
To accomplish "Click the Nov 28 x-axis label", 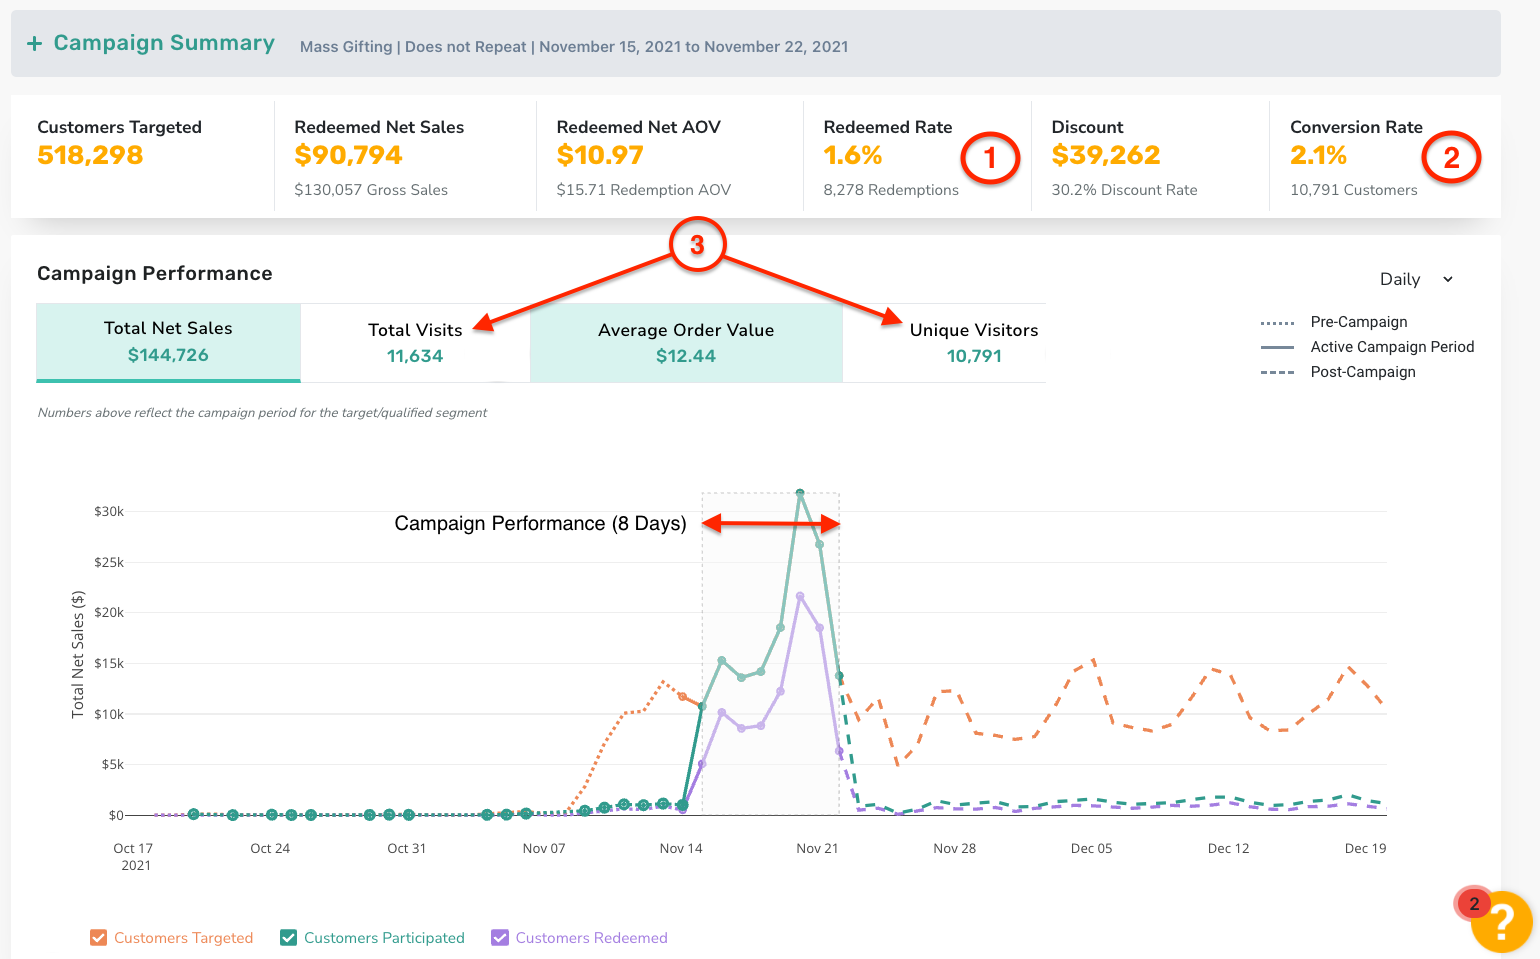I will coord(955,849).
